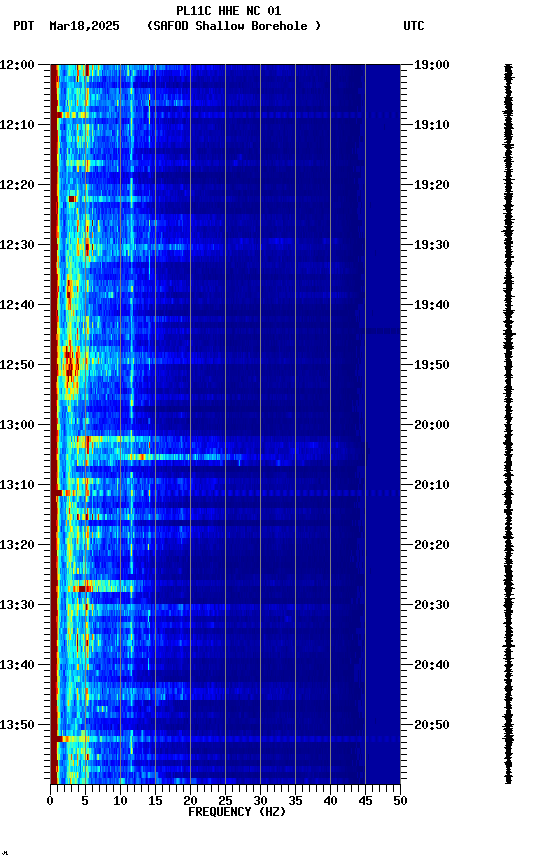Click the '50' frequency axis tick label

[x=400, y=802]
